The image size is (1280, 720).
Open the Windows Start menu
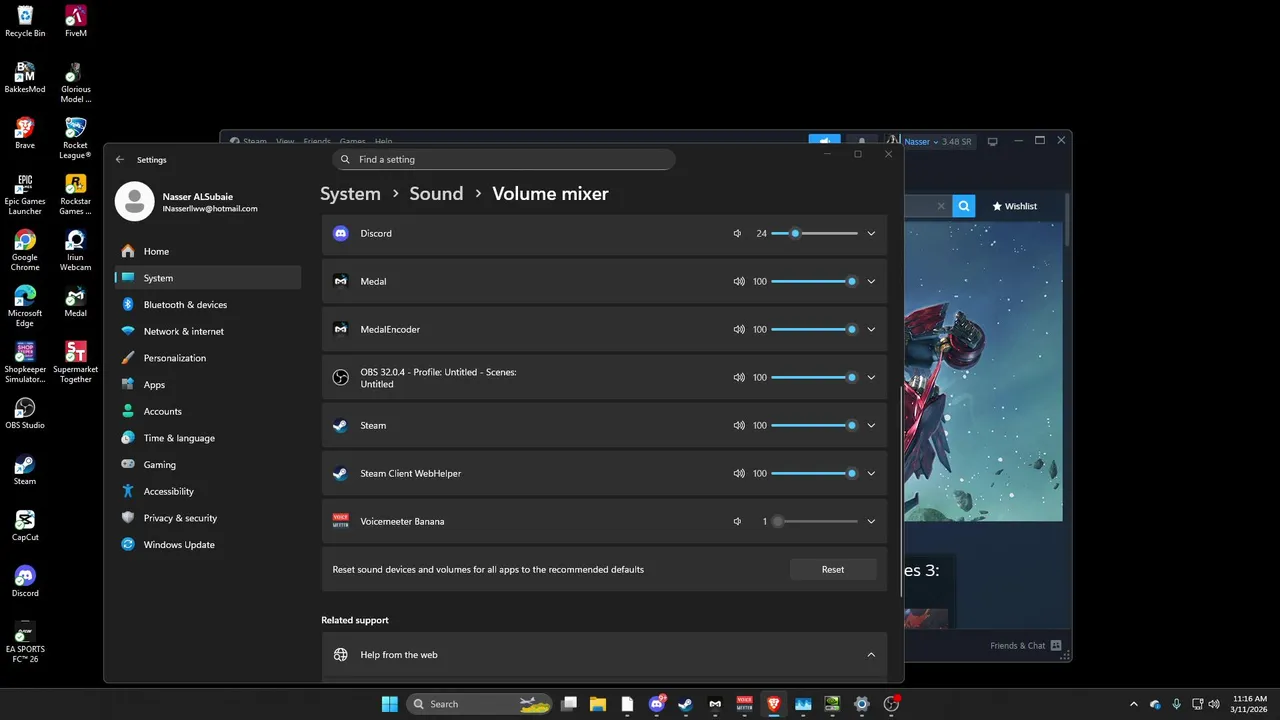389,704
